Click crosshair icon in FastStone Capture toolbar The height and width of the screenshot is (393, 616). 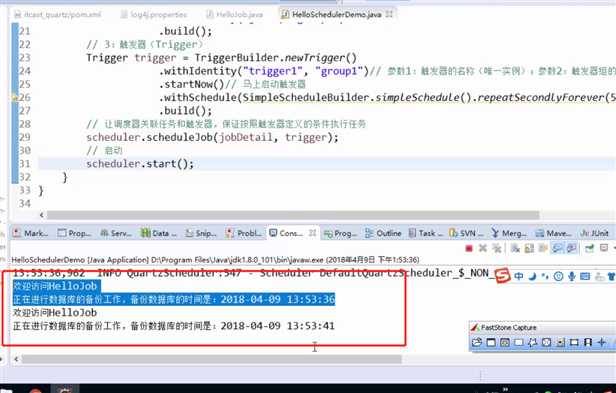(601, 342)
